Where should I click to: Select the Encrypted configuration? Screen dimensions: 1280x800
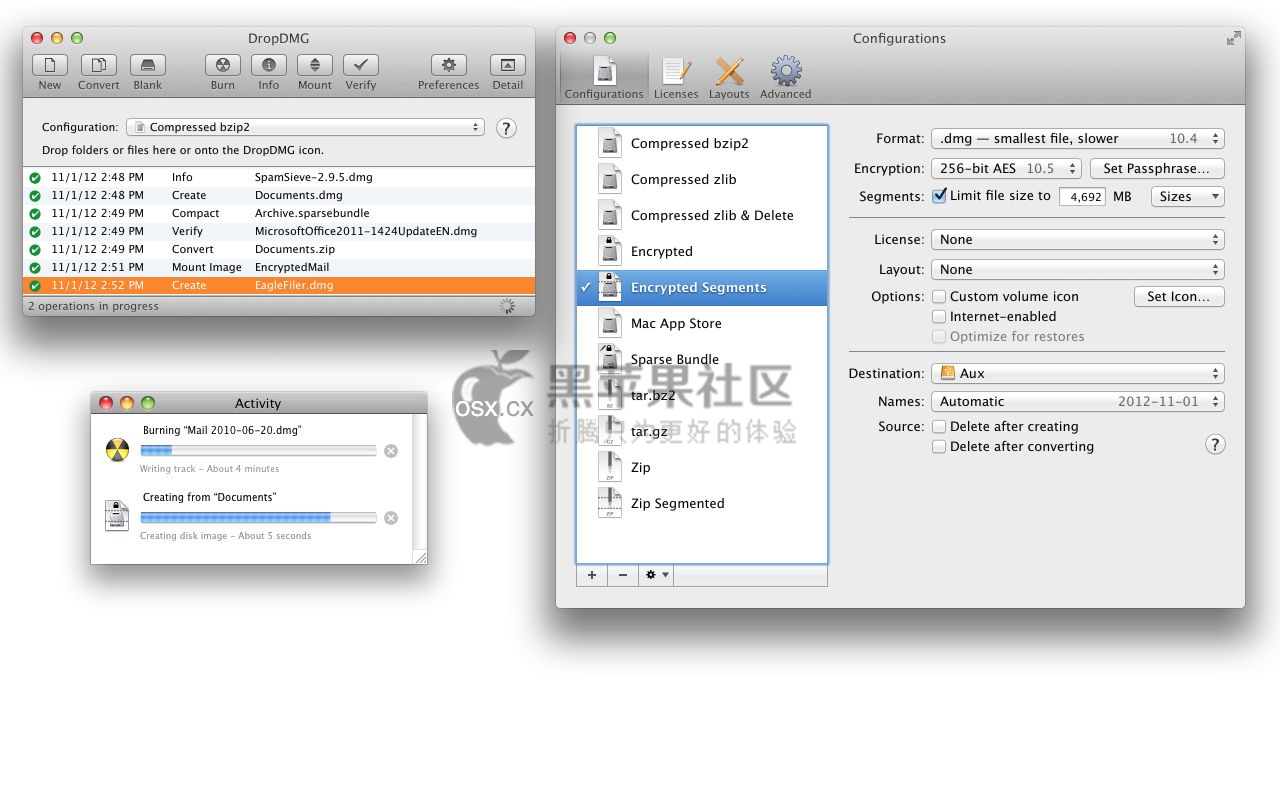click(702, 252)
